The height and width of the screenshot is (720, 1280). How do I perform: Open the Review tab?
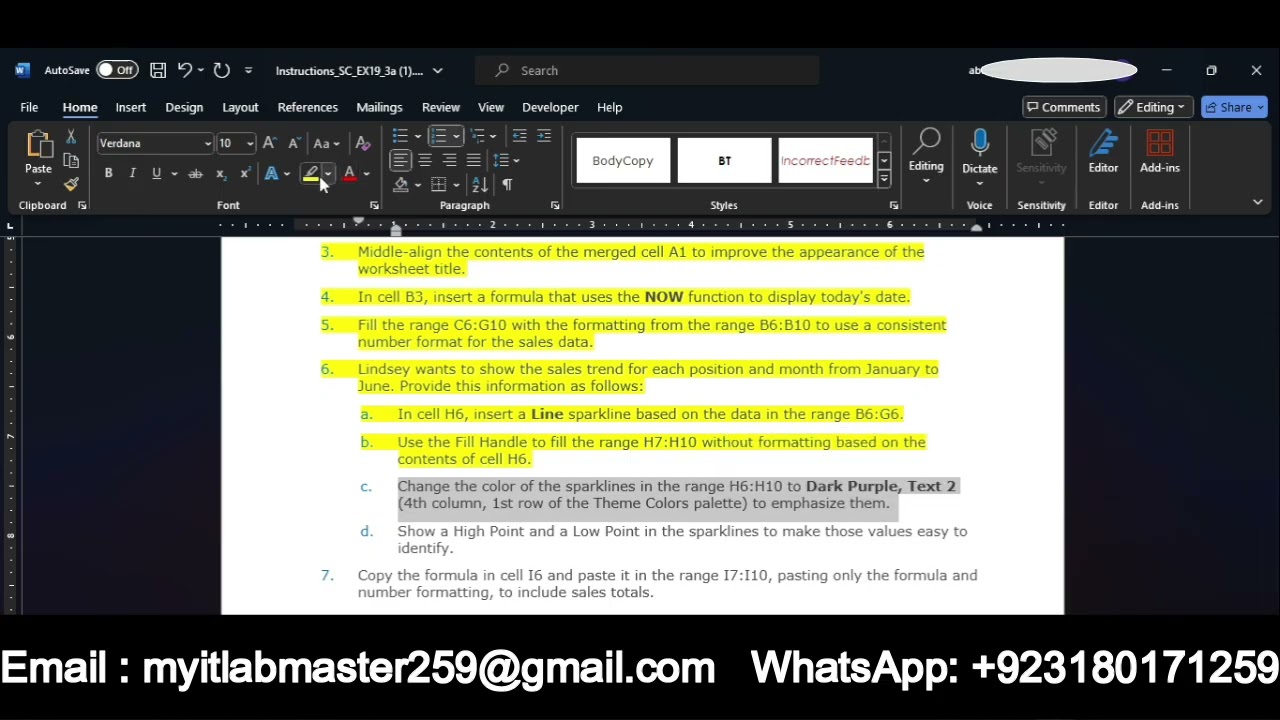(441, 107)
